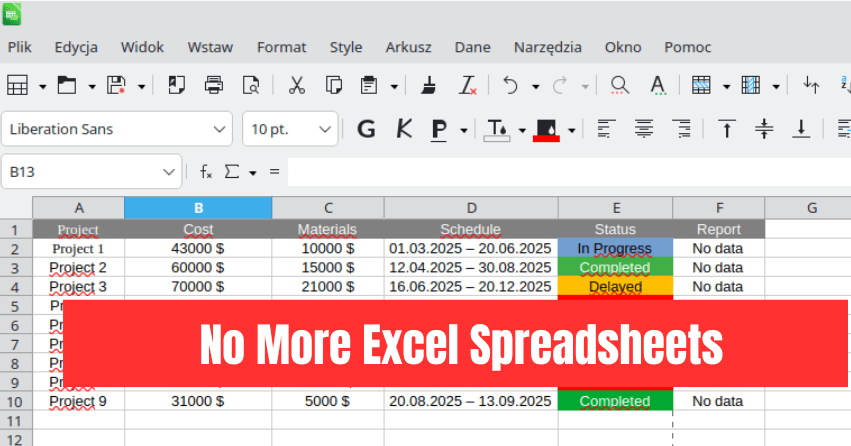This screenshot has height=446, width=851.
Task: Toggle underline with the P button
Action: (438, 129)
